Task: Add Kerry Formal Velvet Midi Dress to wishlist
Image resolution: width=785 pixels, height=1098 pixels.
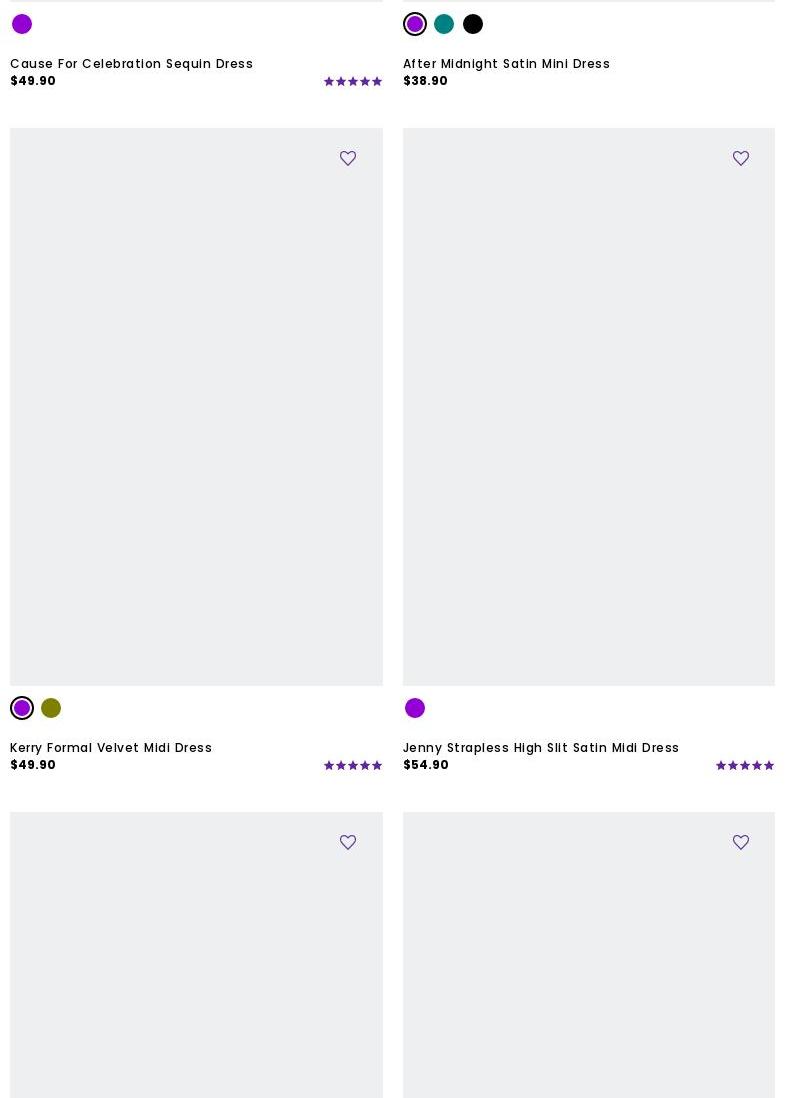Action: click(x=347, y=158)
